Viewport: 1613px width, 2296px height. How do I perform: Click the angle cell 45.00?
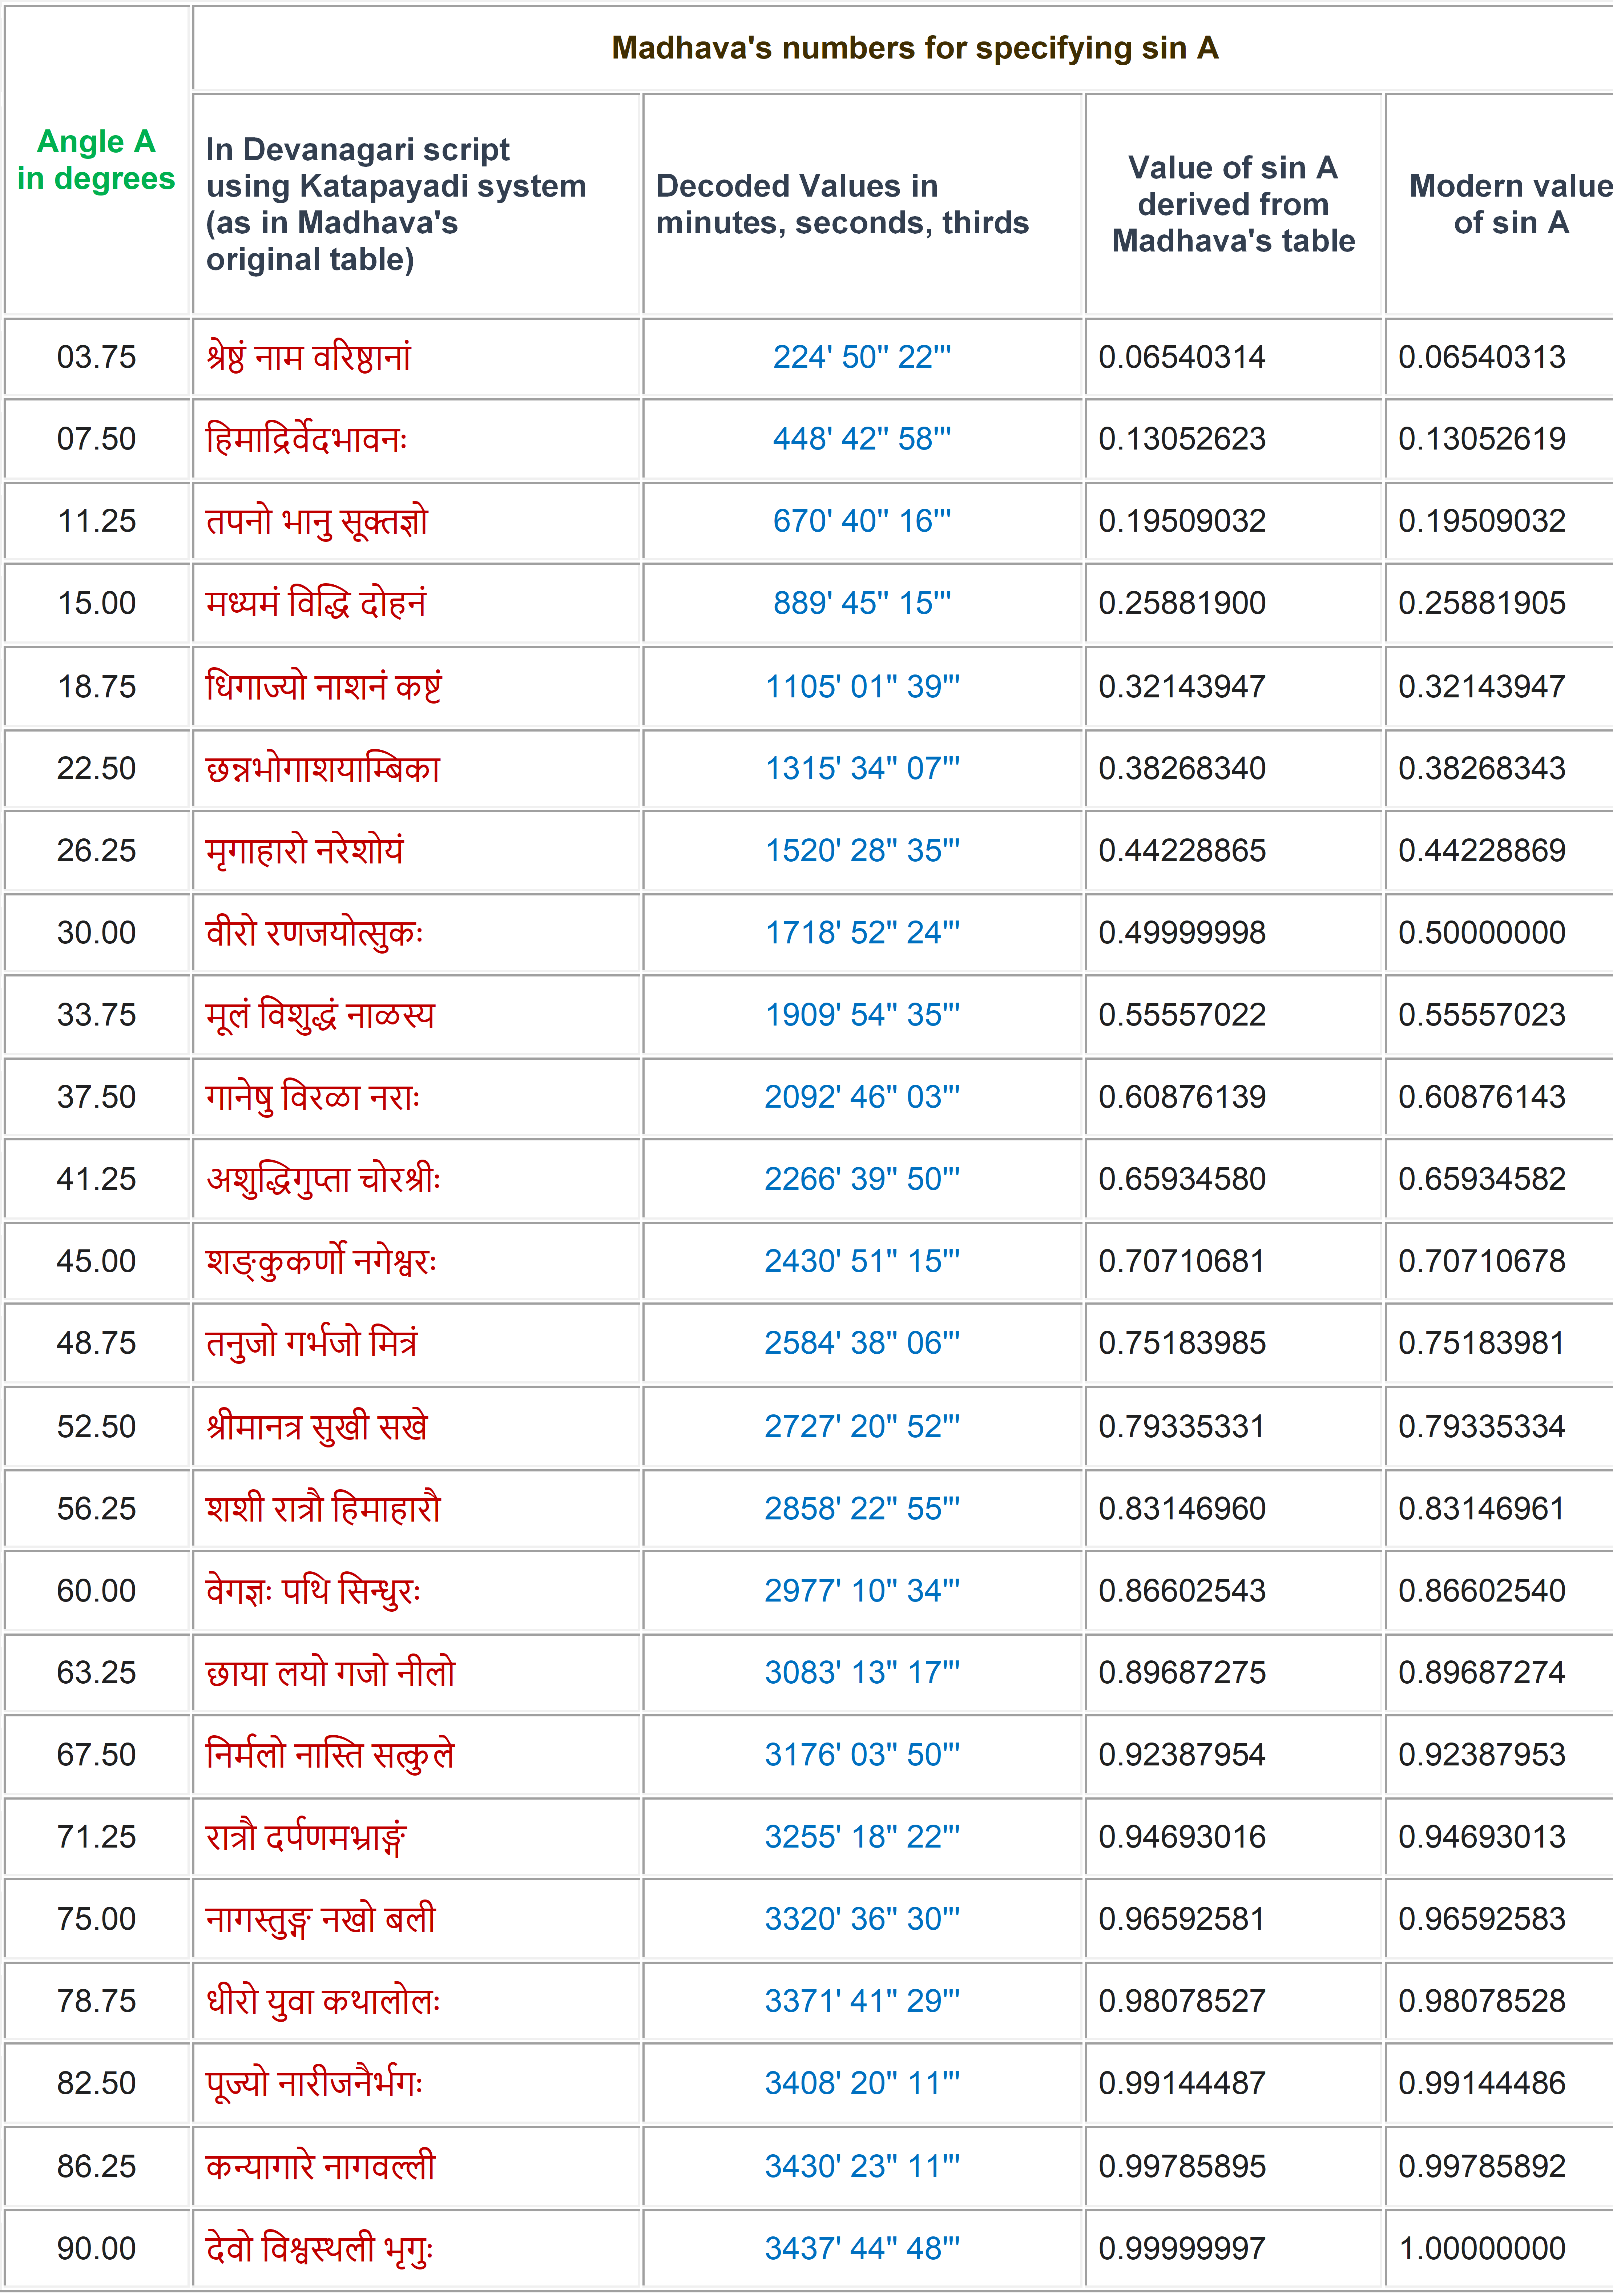96,1261
